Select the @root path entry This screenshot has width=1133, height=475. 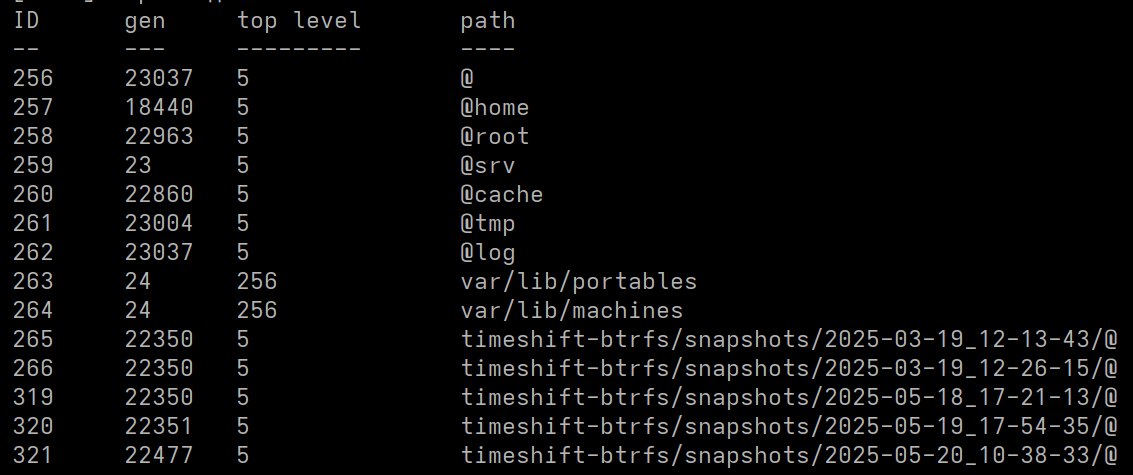click(495, 137)
